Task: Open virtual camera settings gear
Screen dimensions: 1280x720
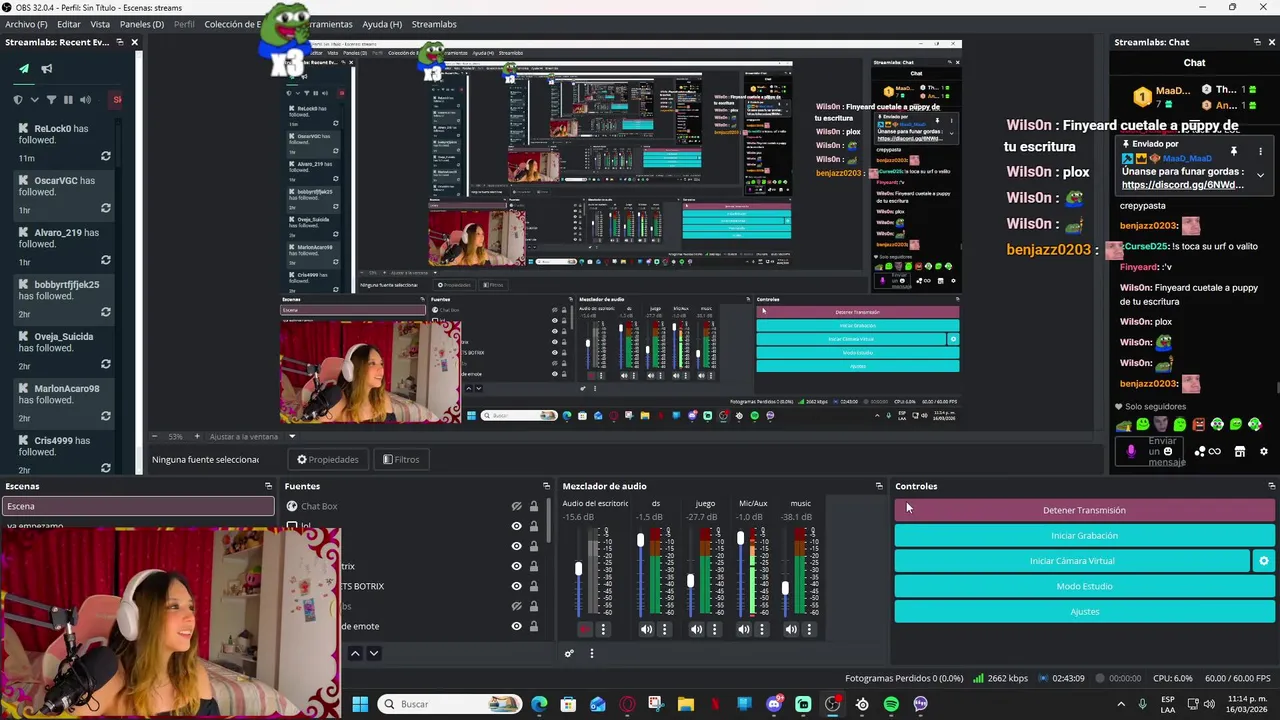Action: (1264, 561)
